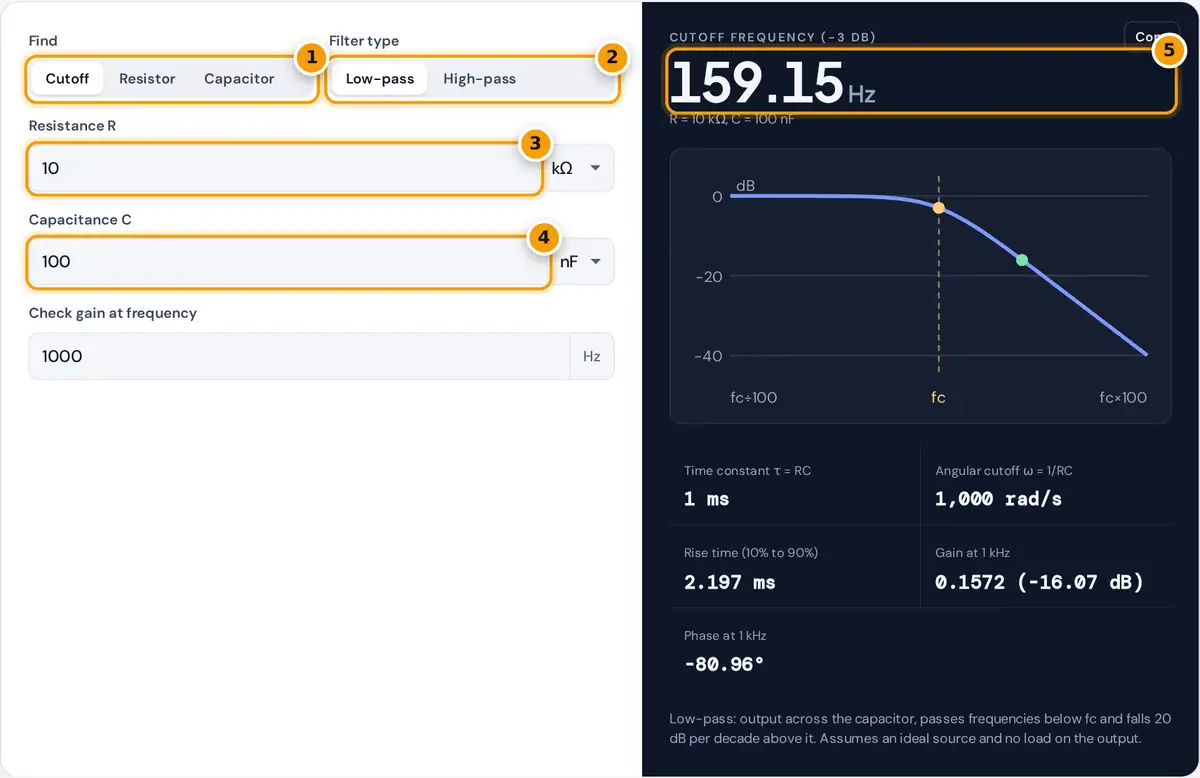Click the Resistance R input field
Viewport: 1200px width, 778px height.
(285, 168)
